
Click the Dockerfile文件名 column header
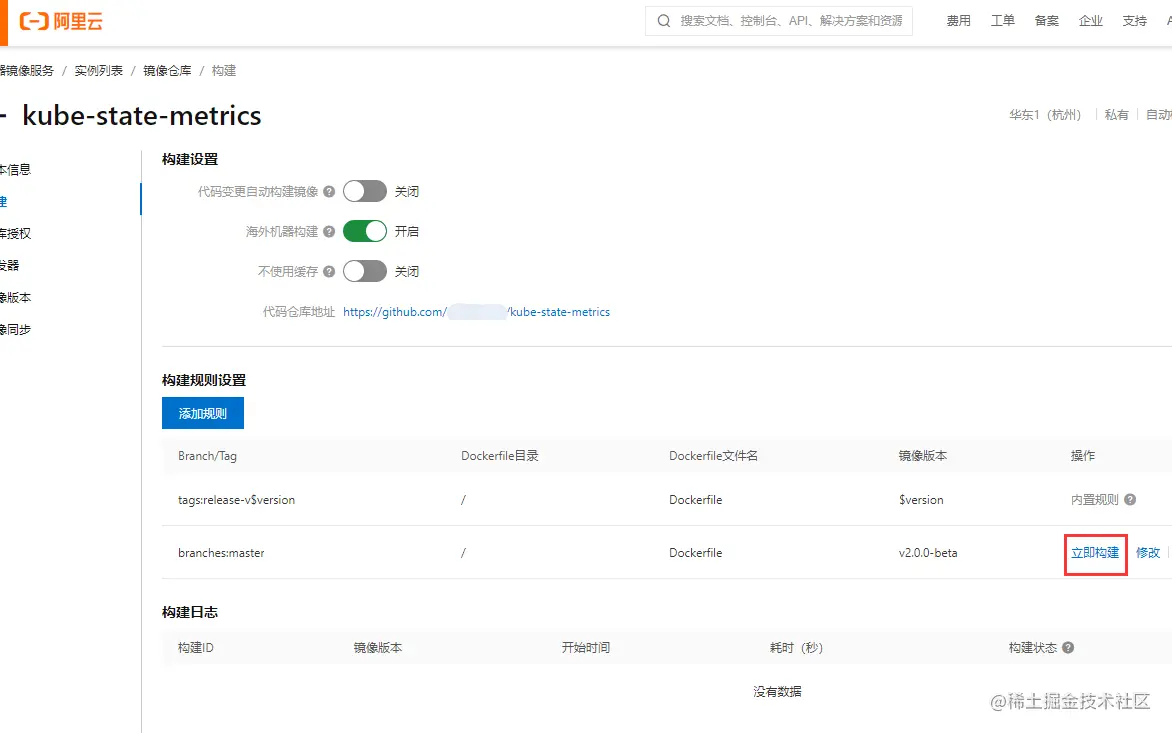point(713,456)
